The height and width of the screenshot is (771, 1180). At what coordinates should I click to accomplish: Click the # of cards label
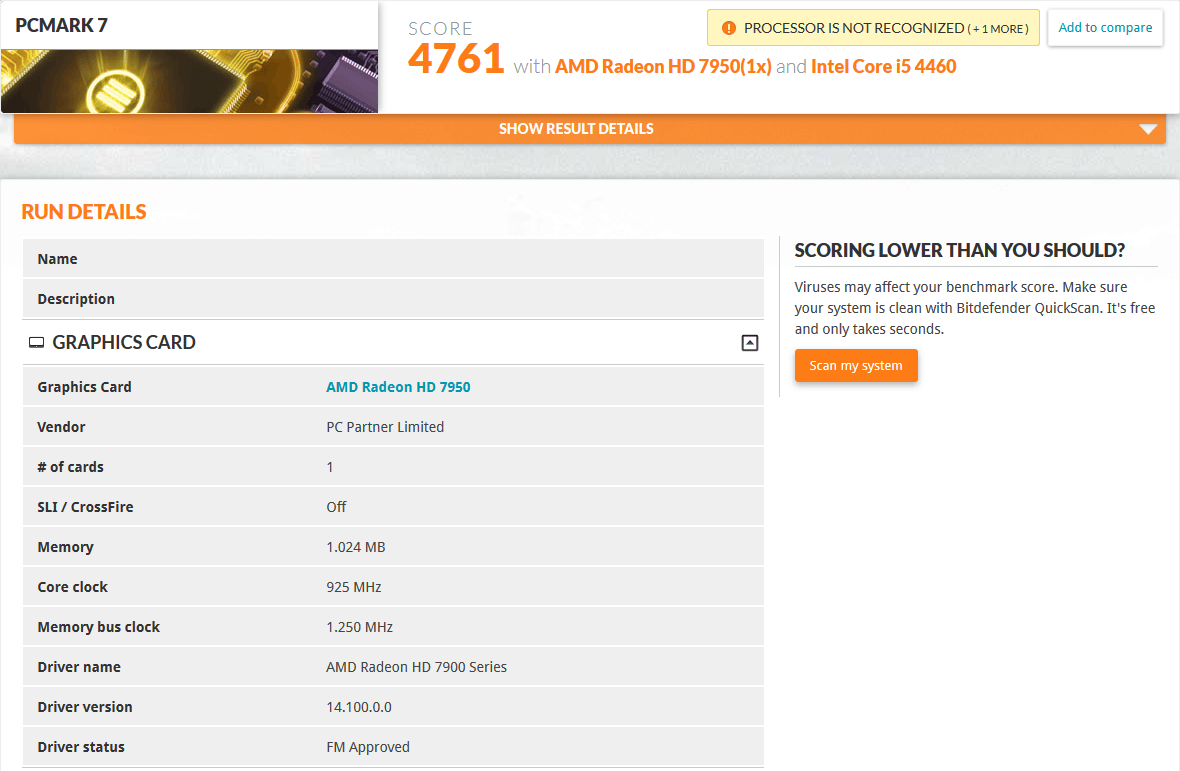[71, 466]
